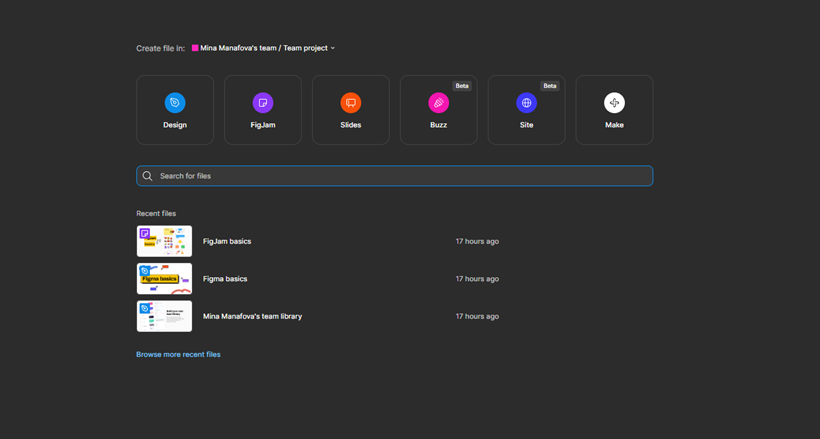Focus the Search for files field
The image size is (820, 439).
[x=400, y=176]
